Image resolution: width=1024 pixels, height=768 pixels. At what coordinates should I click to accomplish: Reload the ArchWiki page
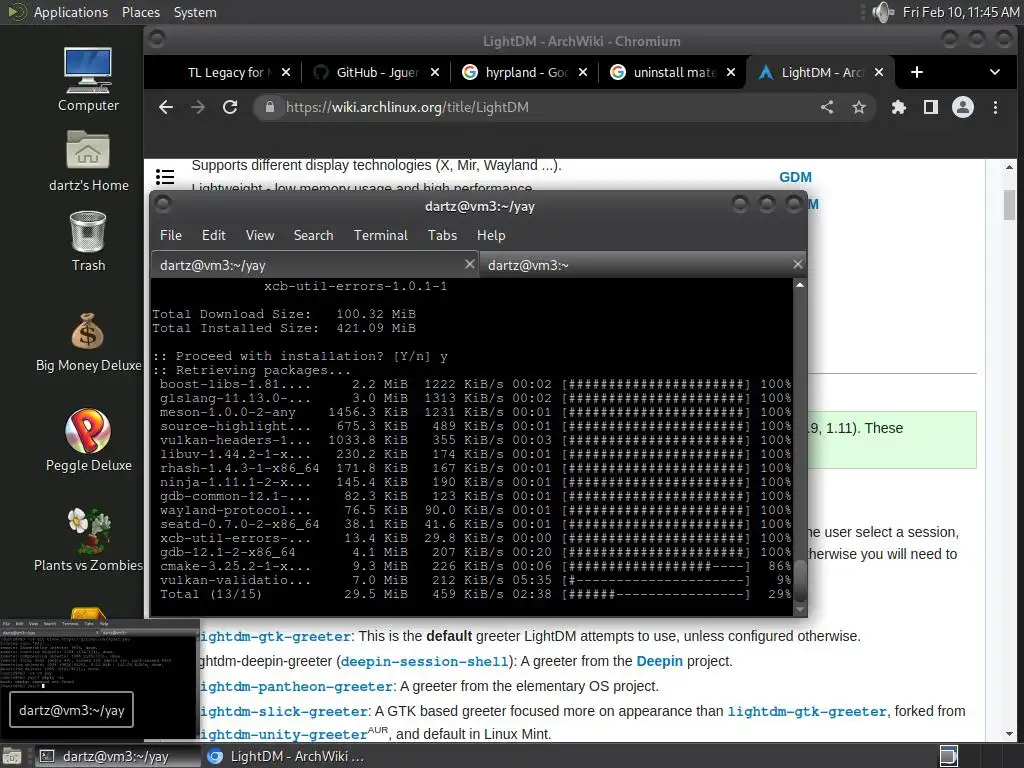230,107
